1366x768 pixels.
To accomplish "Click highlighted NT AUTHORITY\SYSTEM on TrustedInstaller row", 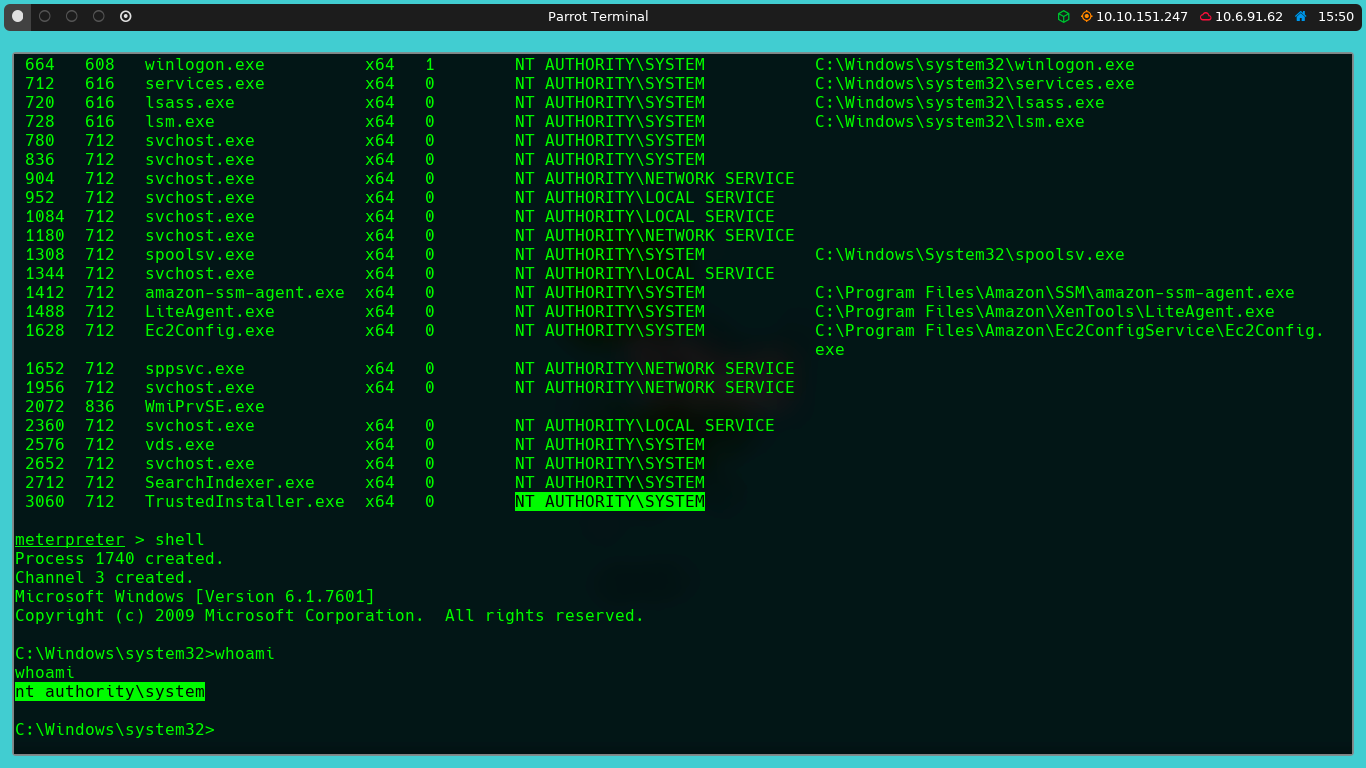I will tap(610, 502).
